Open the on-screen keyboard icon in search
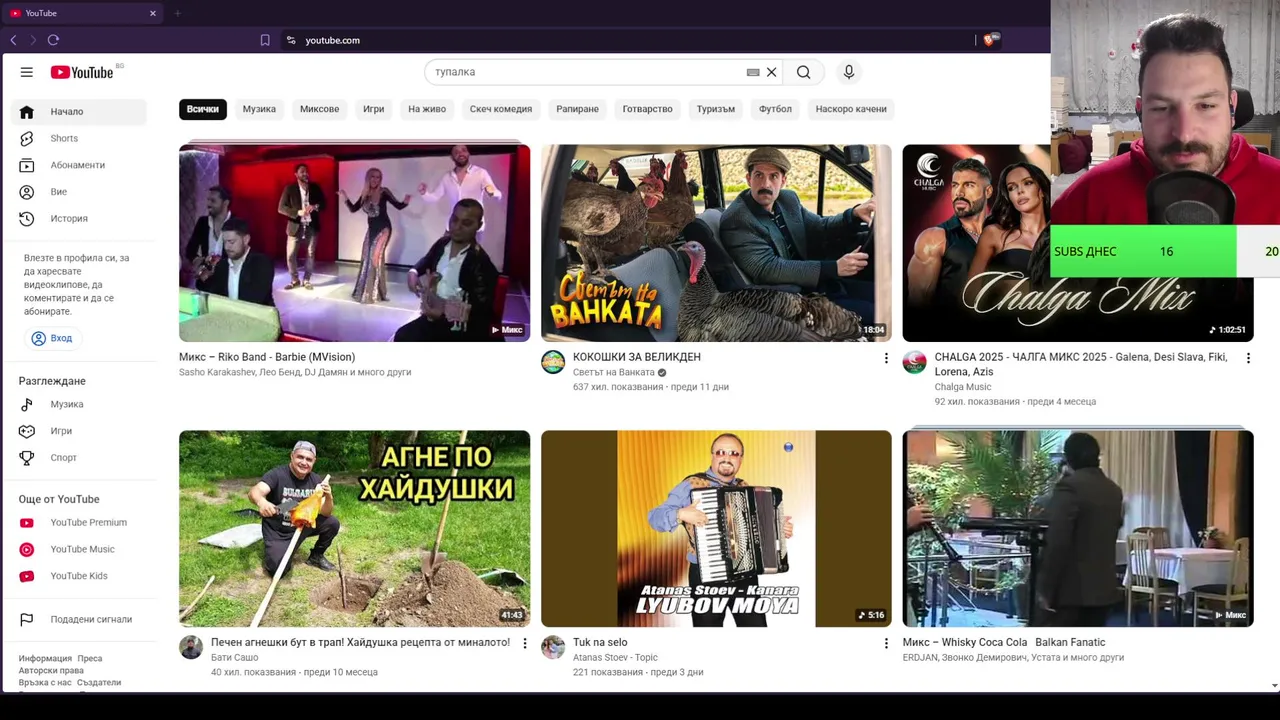The height and width of the screenshot is (720, 1280). pyautogui.click(x=753, y=72)
